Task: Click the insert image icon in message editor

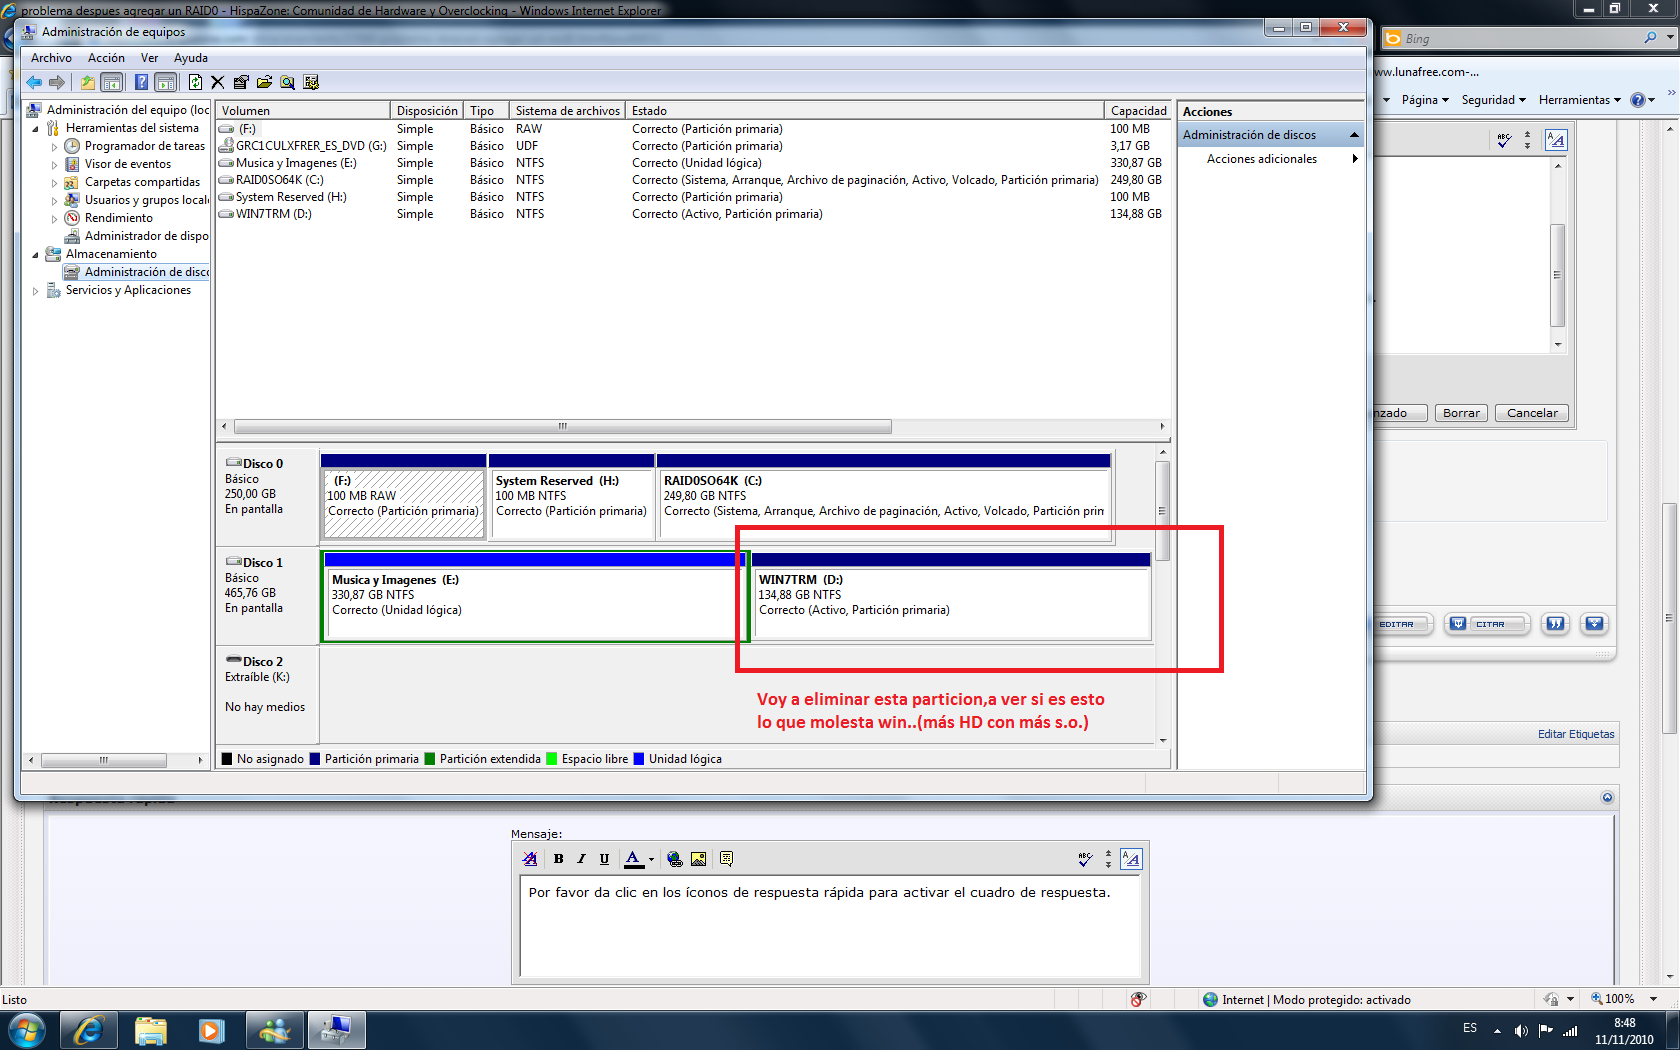Action: click(x=698, y=859)
